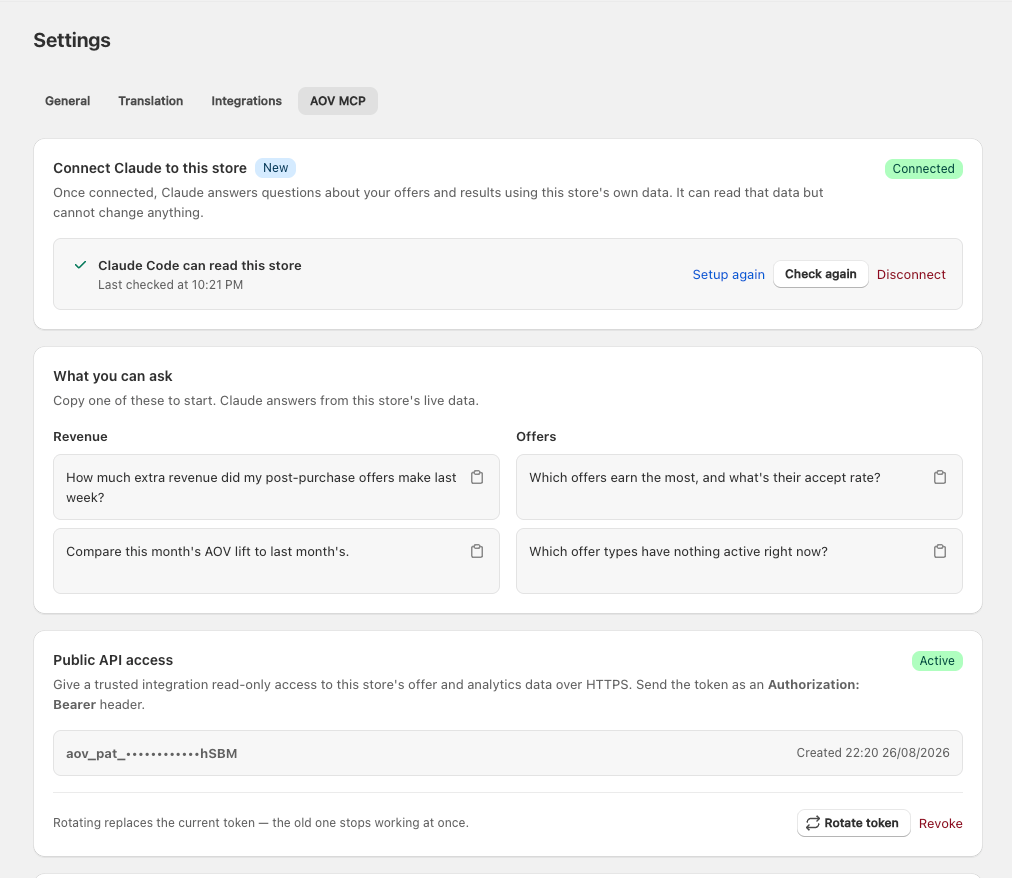
Task: Click the green checkmark next to Claude Code
Action: pyautogui.click(x=80, y=265)
